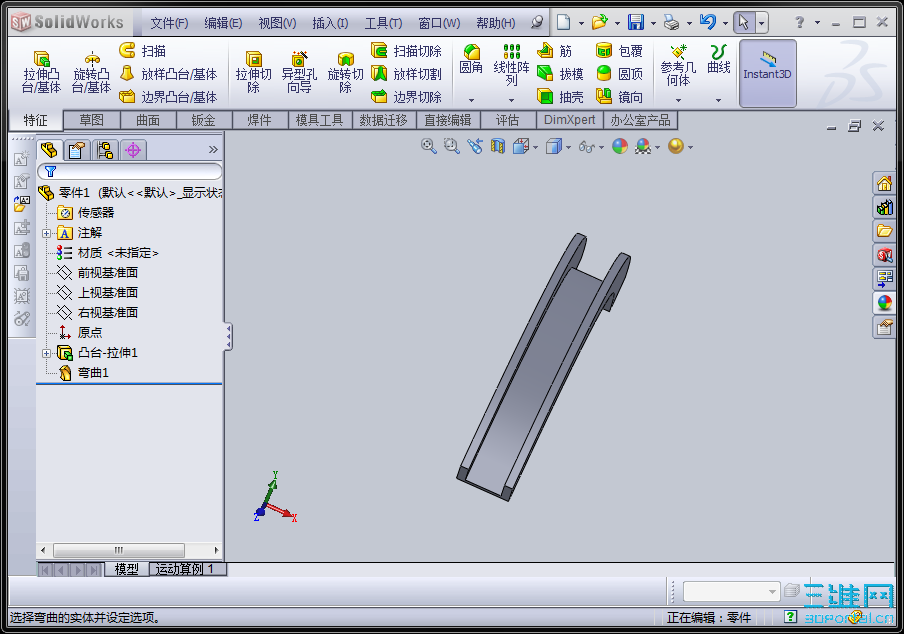Open the 文件(F) menu
This screenshot has width=904, height=634.
[x=169, y=23]
